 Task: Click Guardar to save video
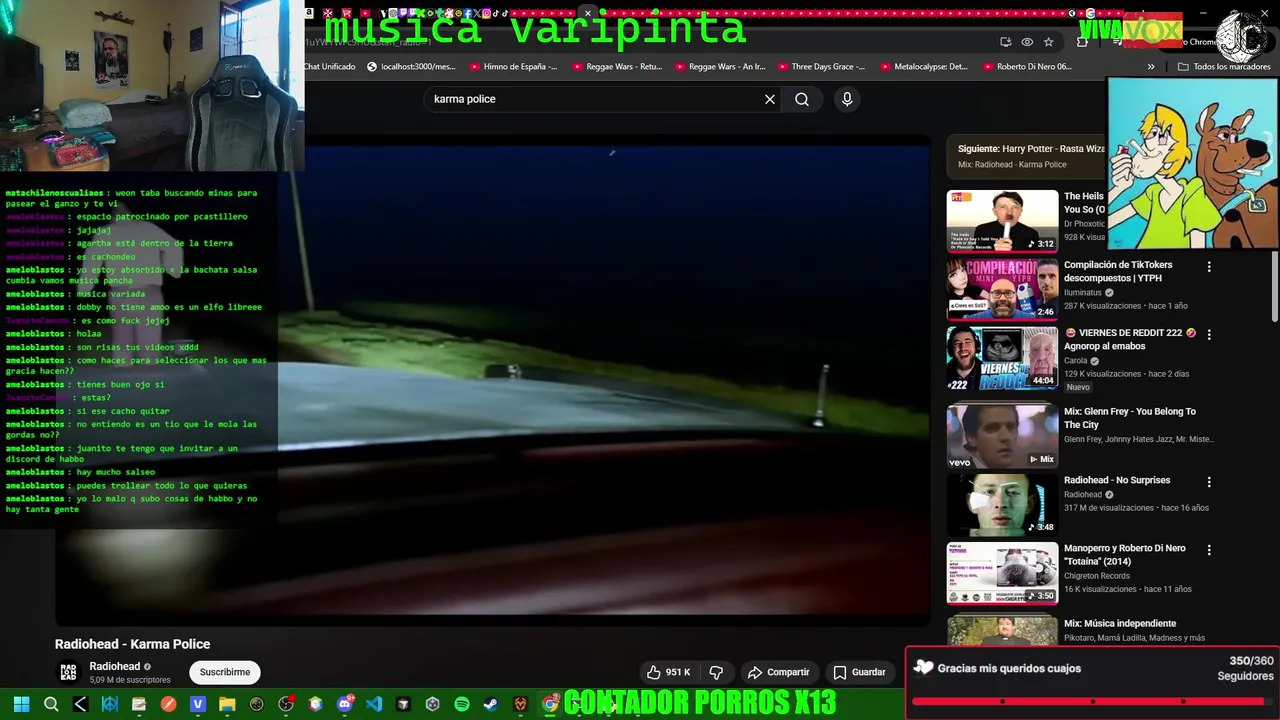pyautogui.click(x=859, y=672)
